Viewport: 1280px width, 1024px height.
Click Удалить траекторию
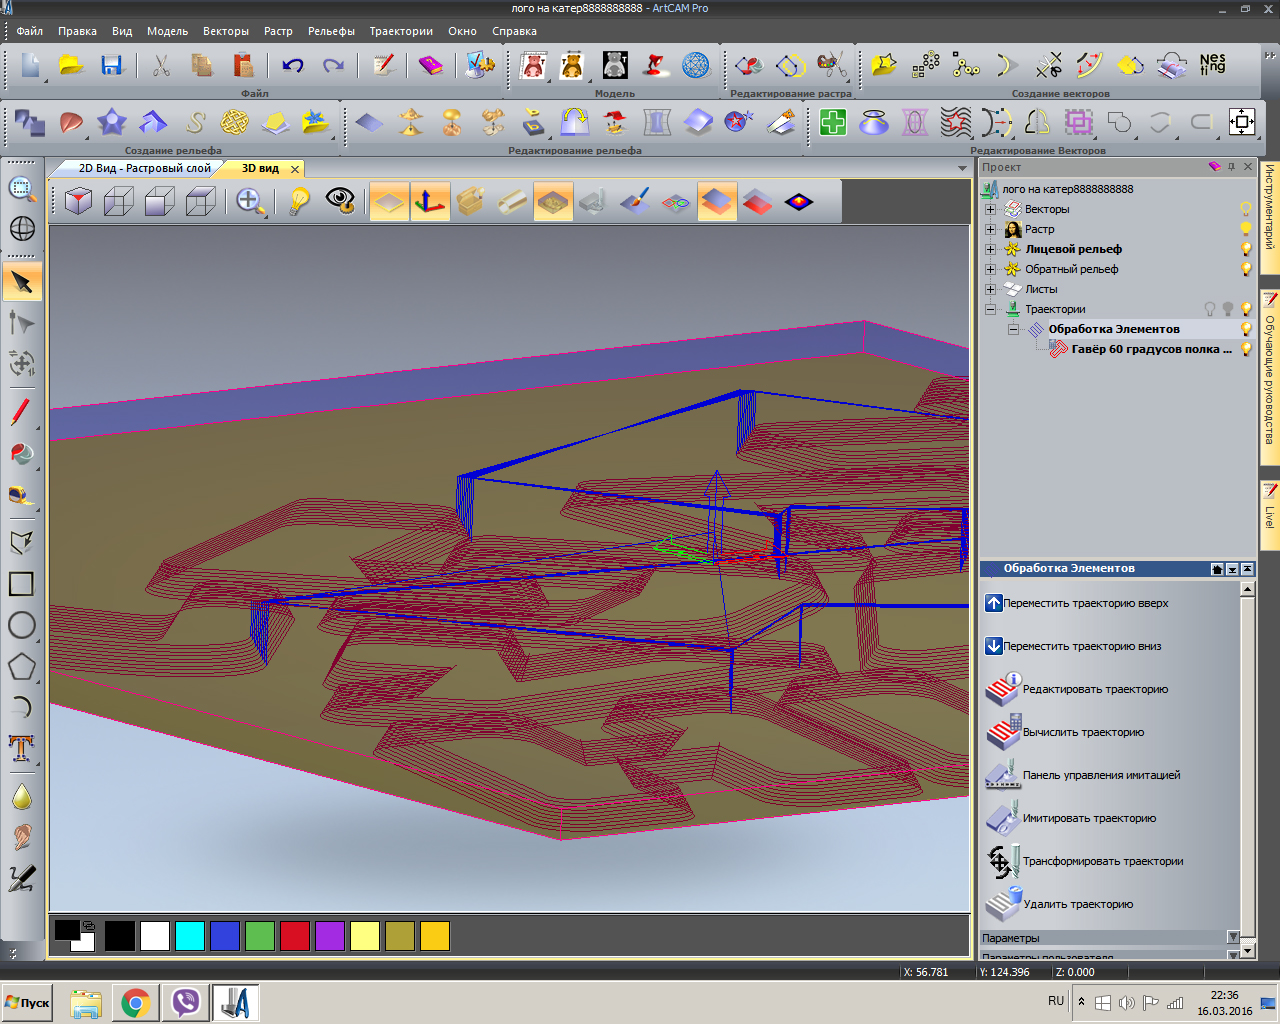tap(1078, 904)
